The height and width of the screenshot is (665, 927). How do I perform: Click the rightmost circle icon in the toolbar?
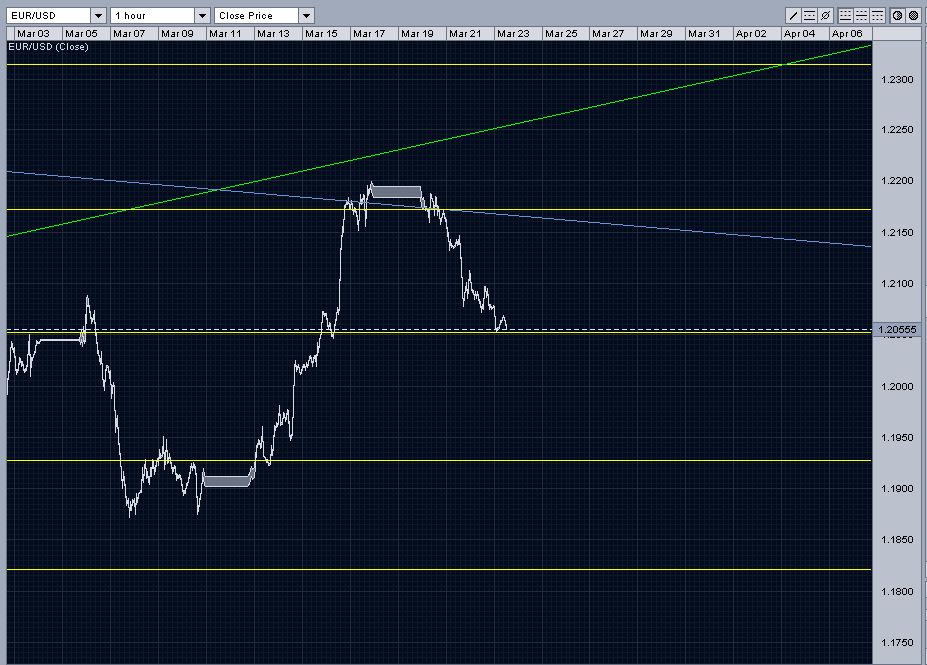click(x=913, y=14)
